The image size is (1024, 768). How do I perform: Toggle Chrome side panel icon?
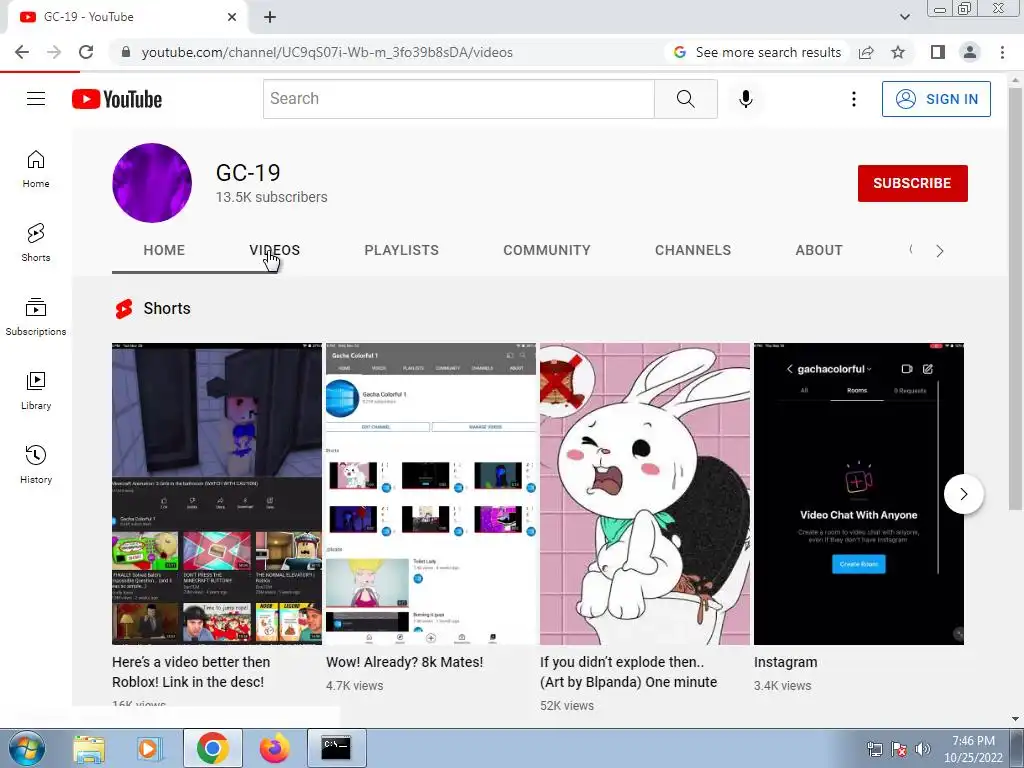[938, 52]
